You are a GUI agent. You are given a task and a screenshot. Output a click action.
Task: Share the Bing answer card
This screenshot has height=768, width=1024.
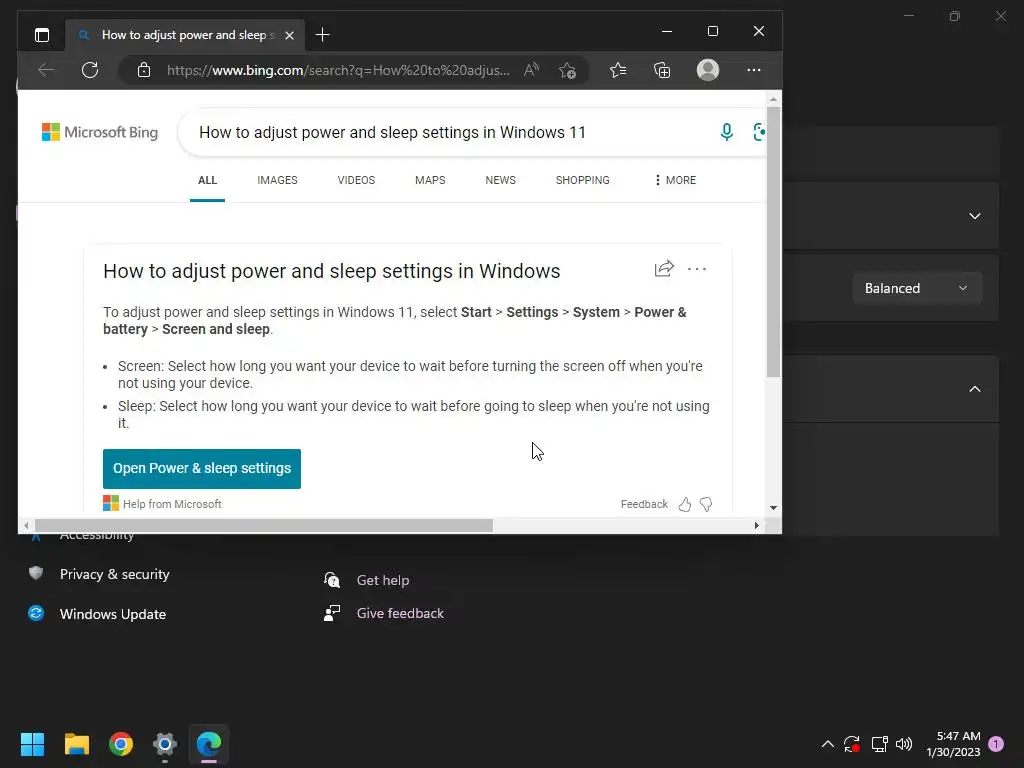tap(664, 268)
